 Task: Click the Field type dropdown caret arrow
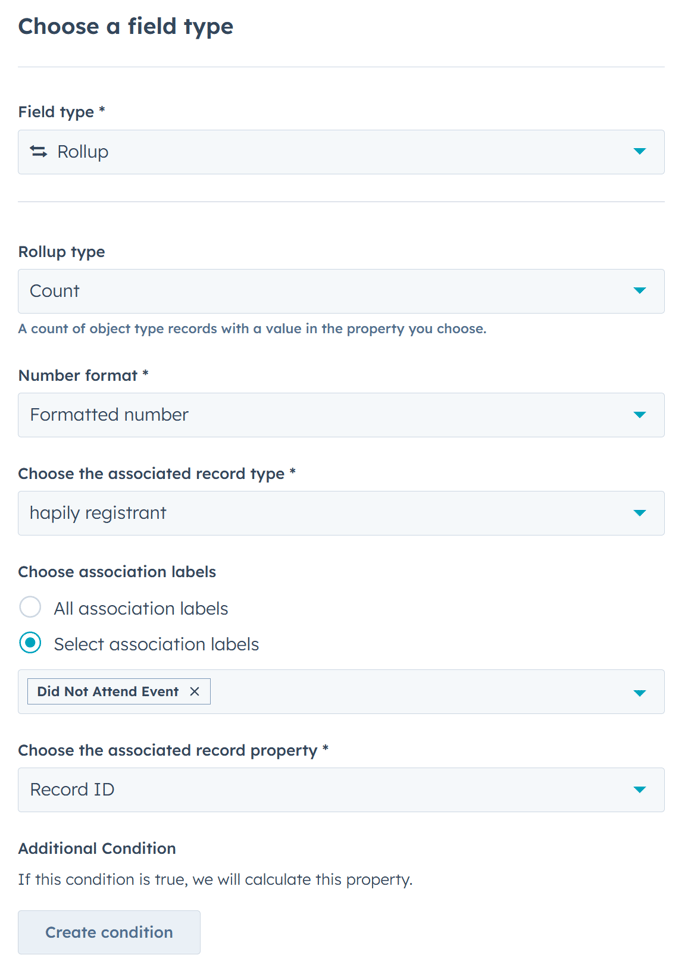point(640,152)
